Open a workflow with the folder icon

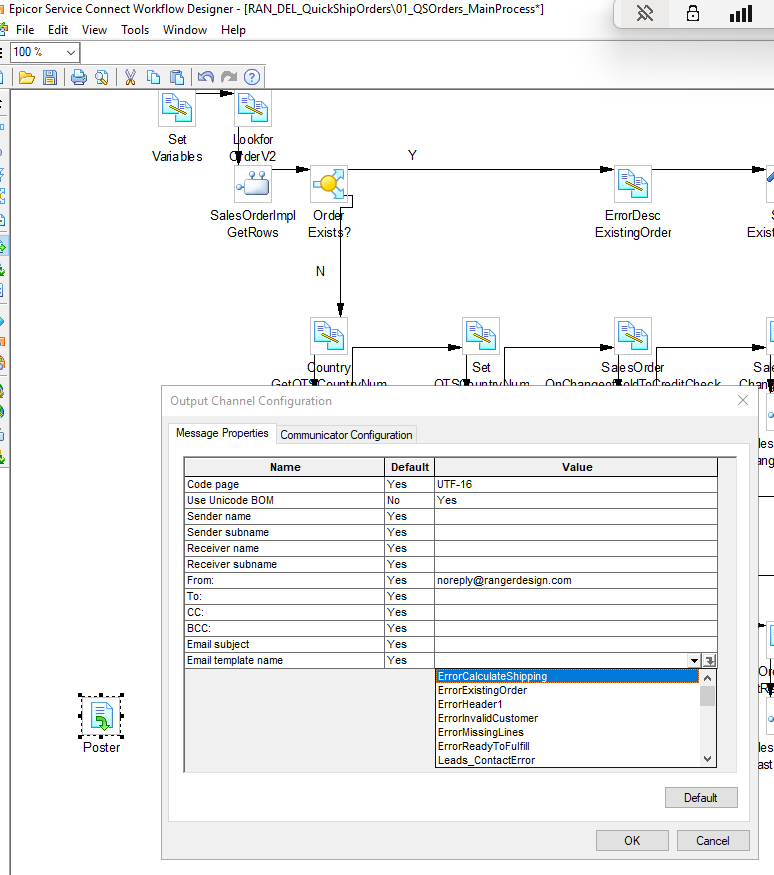(x=26, y=77)
